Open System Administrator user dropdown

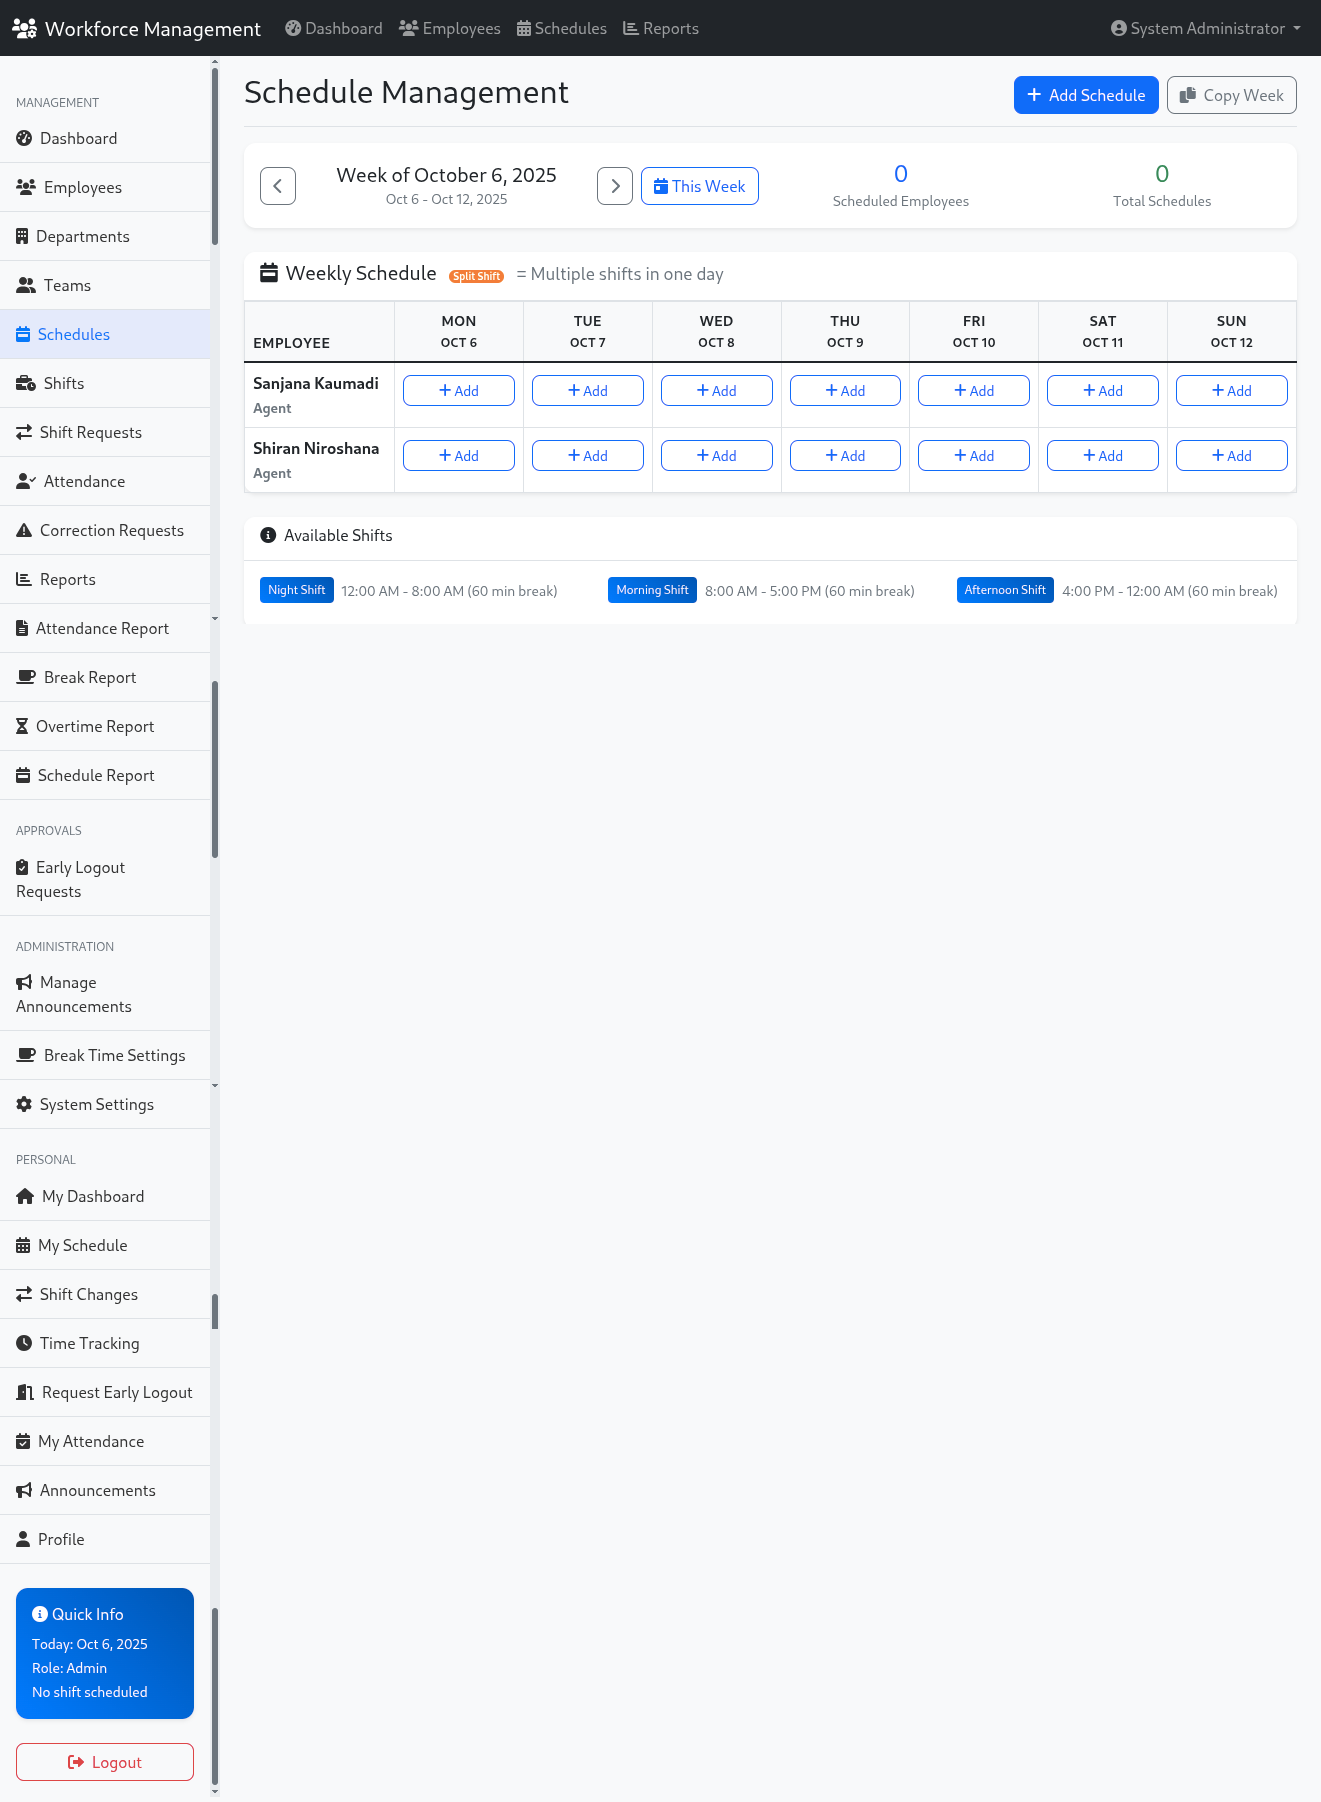[x=1205, y=28]
